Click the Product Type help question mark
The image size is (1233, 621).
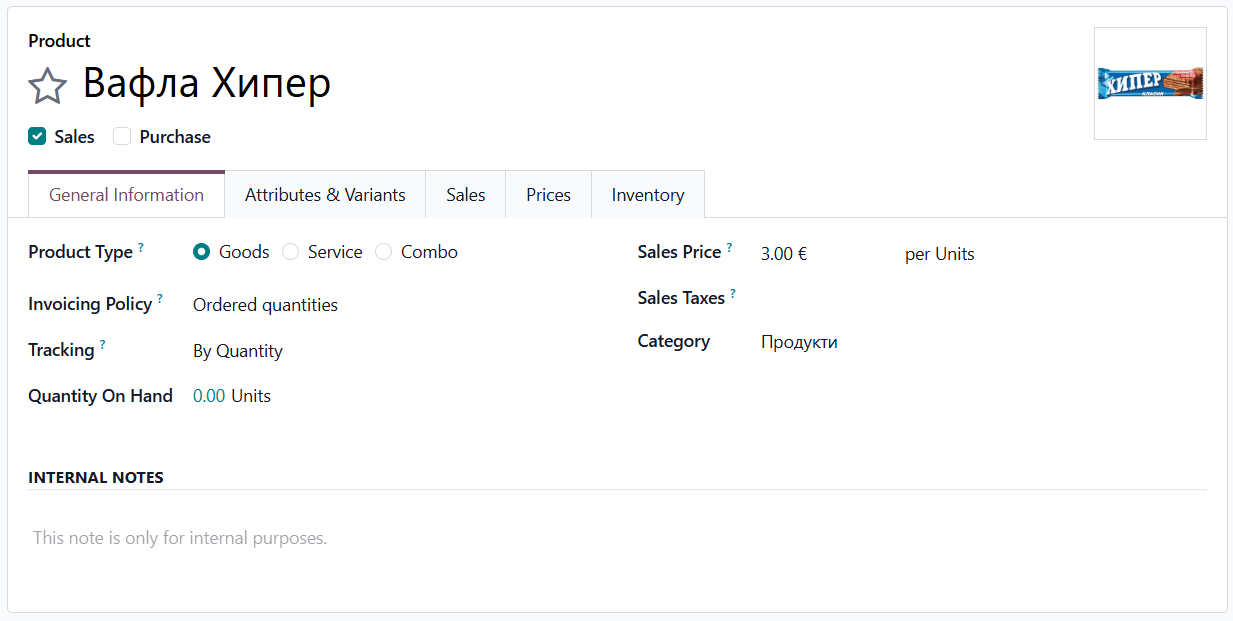tap(141, 247)
